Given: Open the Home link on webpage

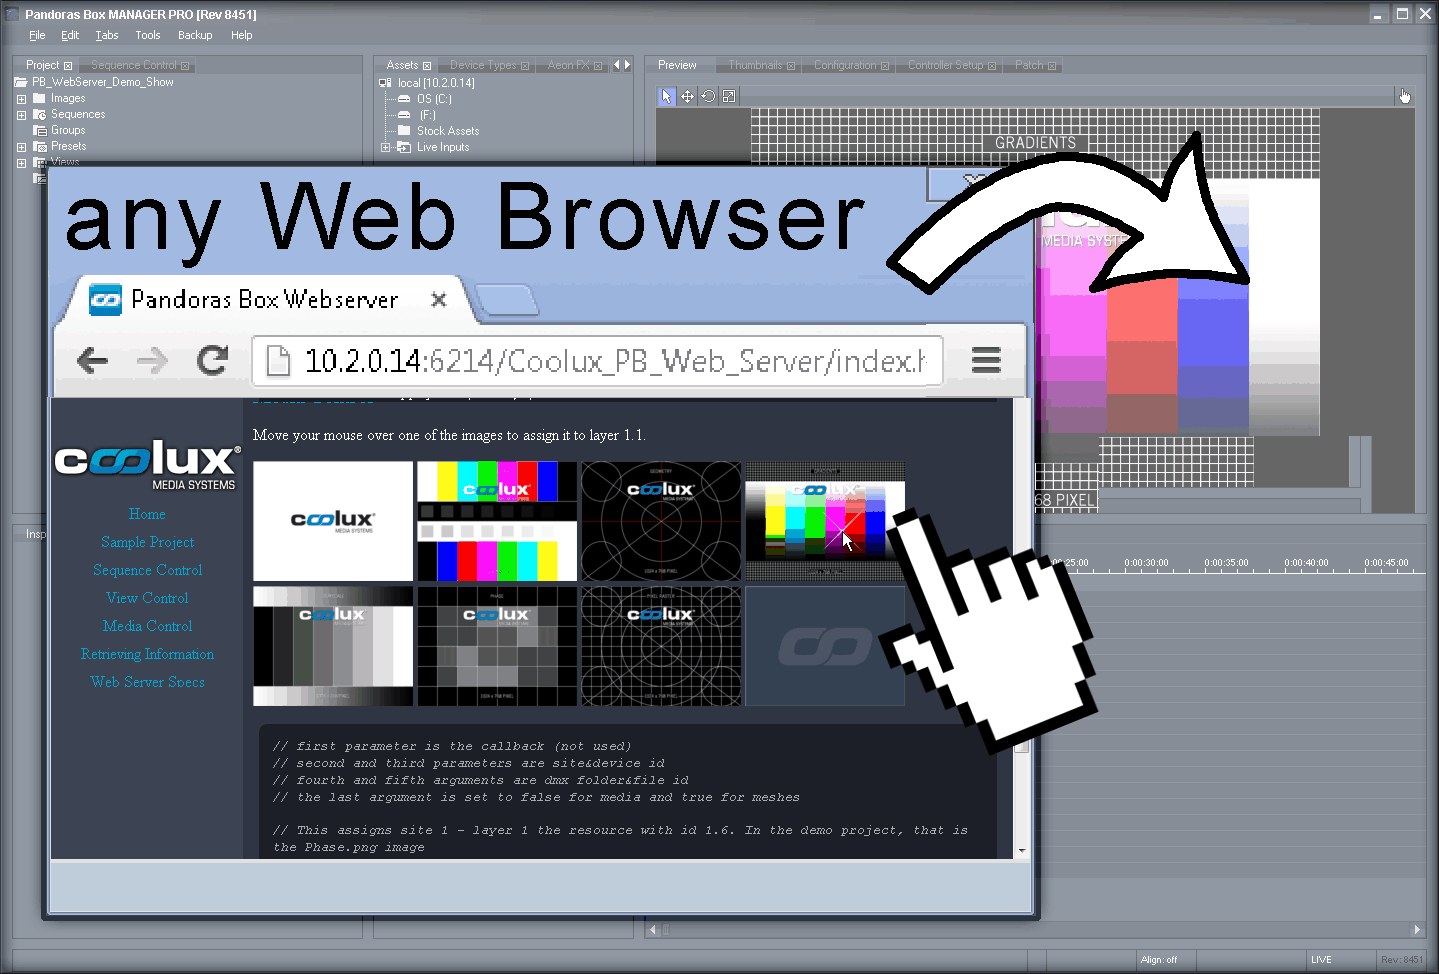Looking at the screenshot, I should coord(147,514).
